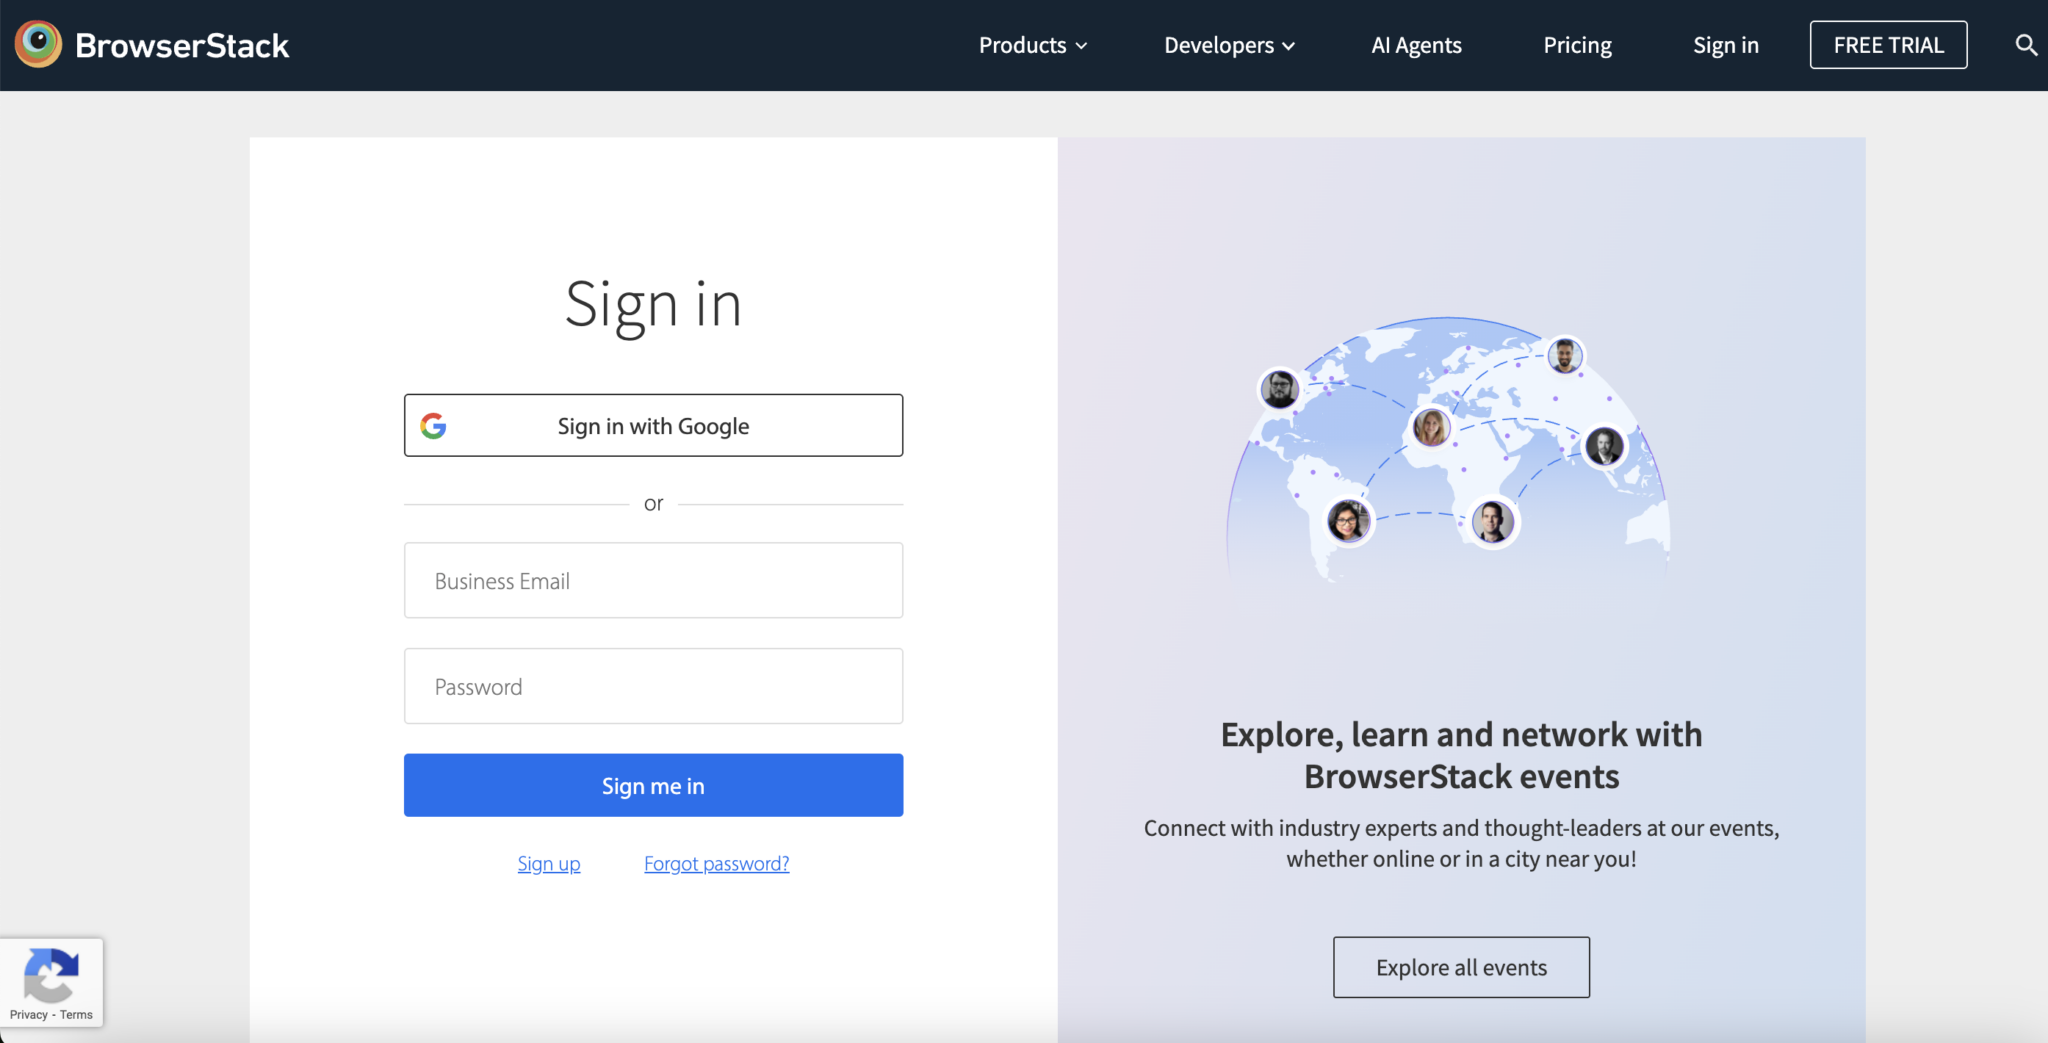The height and width of the screenshot is (1043, 2048).
Task: Open the AI Agents page
Action: 1416,45
